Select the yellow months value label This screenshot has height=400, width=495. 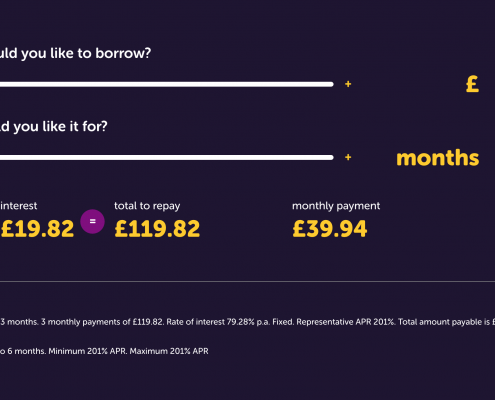(438, 158)
